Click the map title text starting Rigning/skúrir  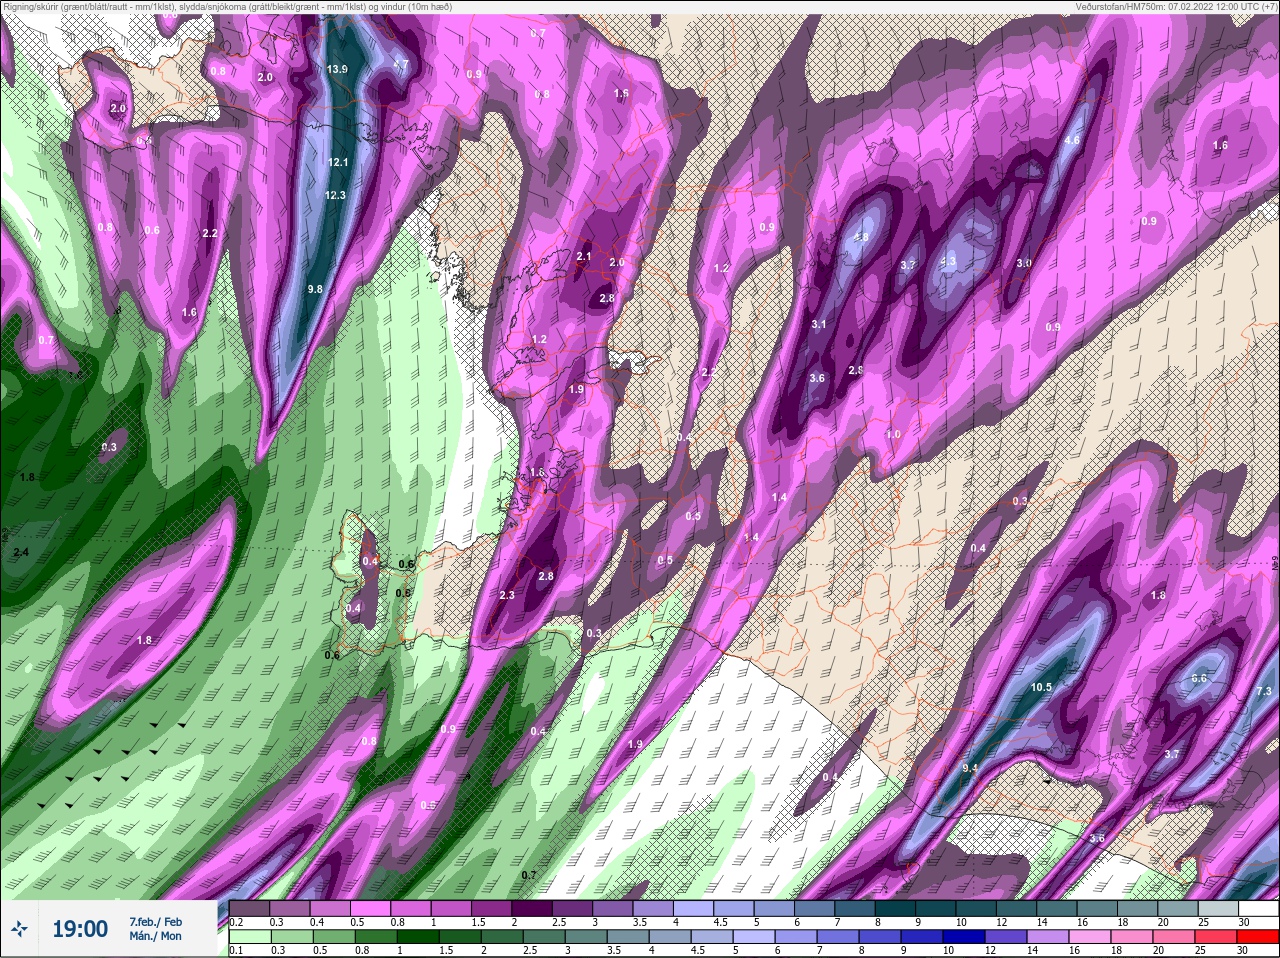pyautogui.click(x=227, y=6)
